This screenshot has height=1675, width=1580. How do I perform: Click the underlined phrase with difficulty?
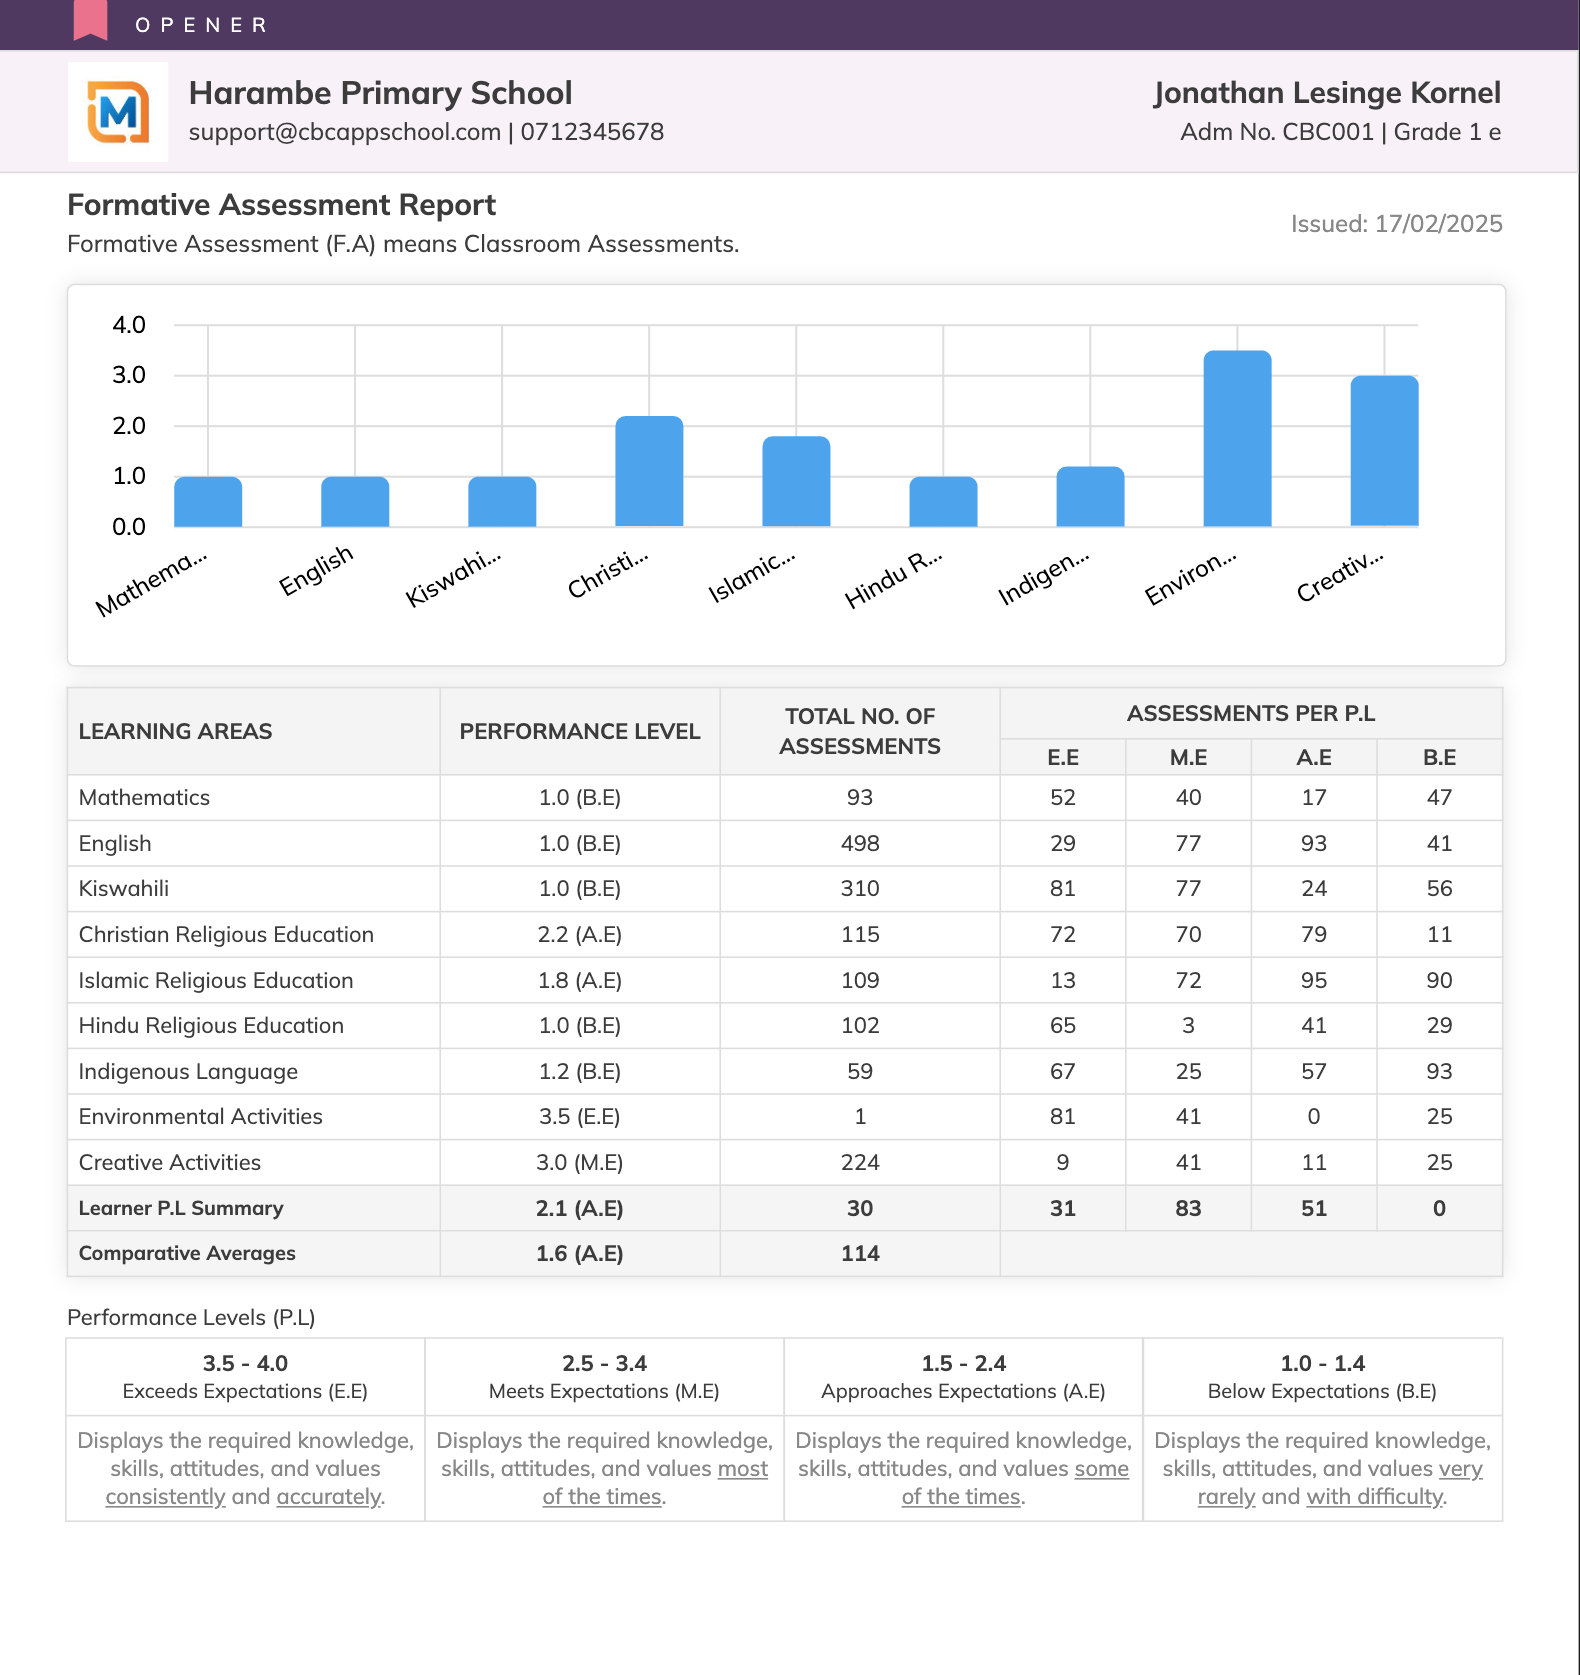1375,1497
